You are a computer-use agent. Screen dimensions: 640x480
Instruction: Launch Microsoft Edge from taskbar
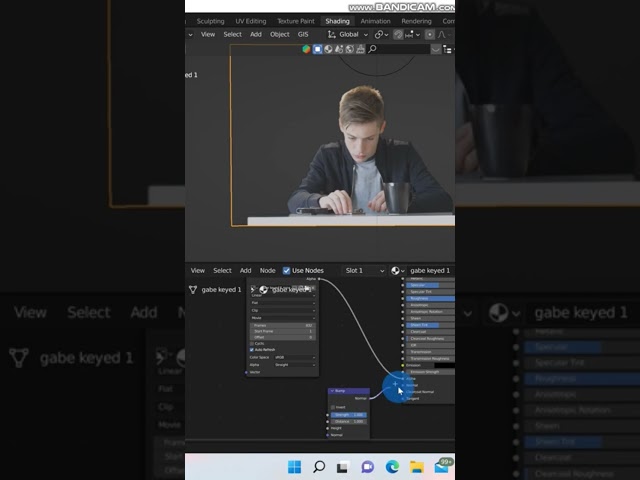tap(392, 467)
